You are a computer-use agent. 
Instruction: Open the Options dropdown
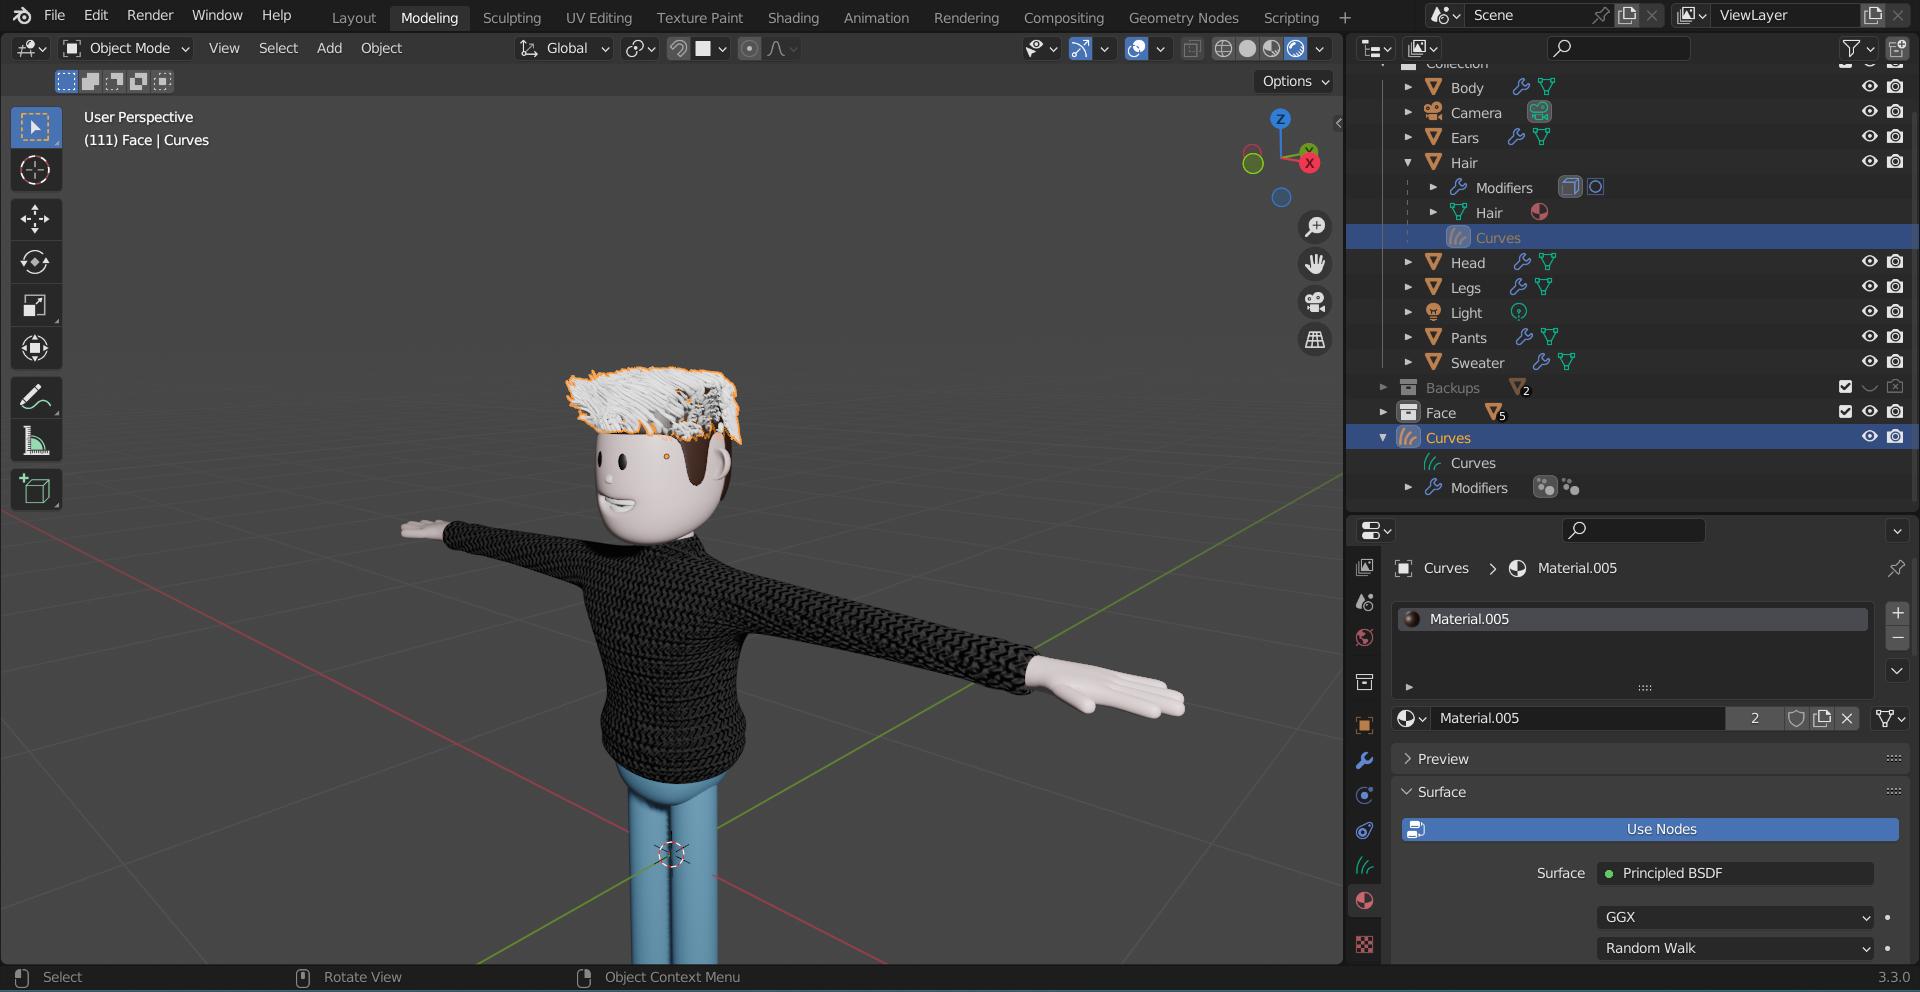[x=1295, y=81]
